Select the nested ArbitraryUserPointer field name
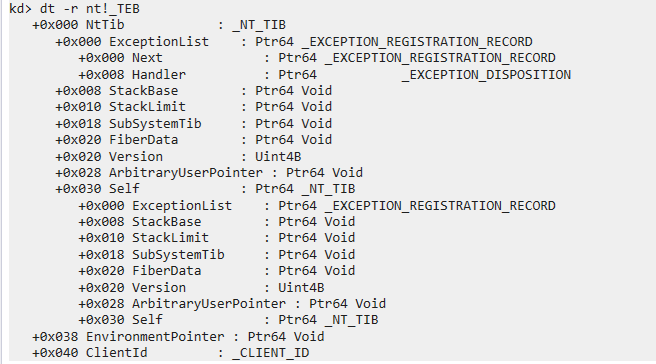The height and width of the screenshot is (364, 656). click(x=209, y=304)
